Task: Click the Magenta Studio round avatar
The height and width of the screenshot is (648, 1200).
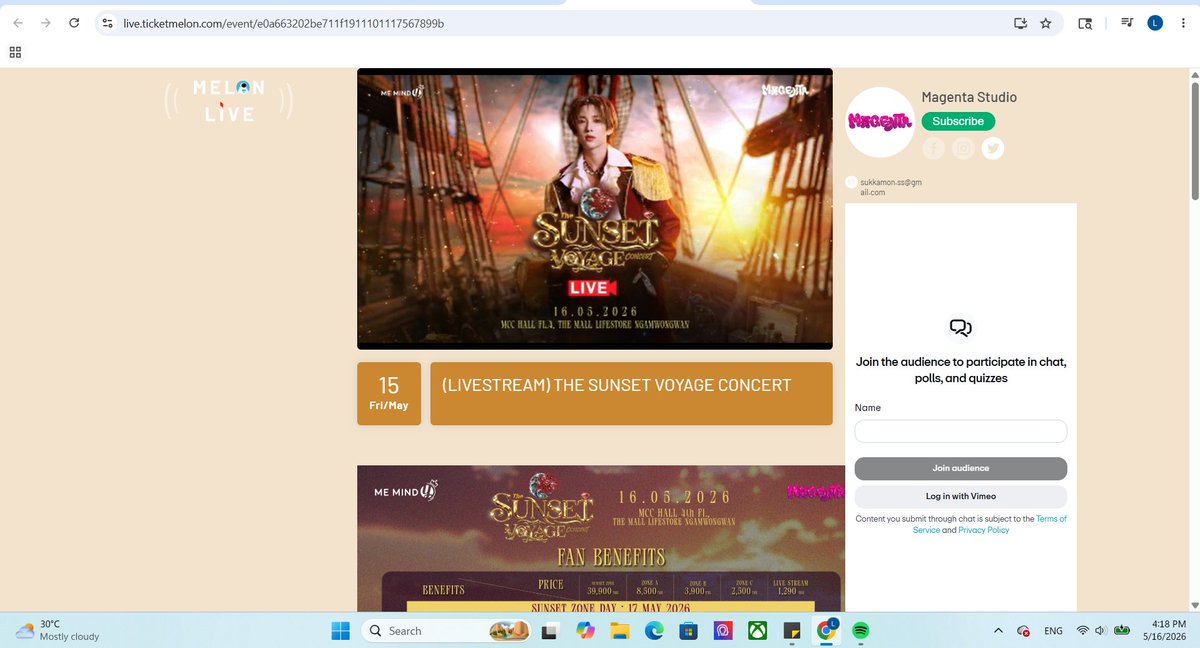Action: pyautogui.click(x=880, y=122)
